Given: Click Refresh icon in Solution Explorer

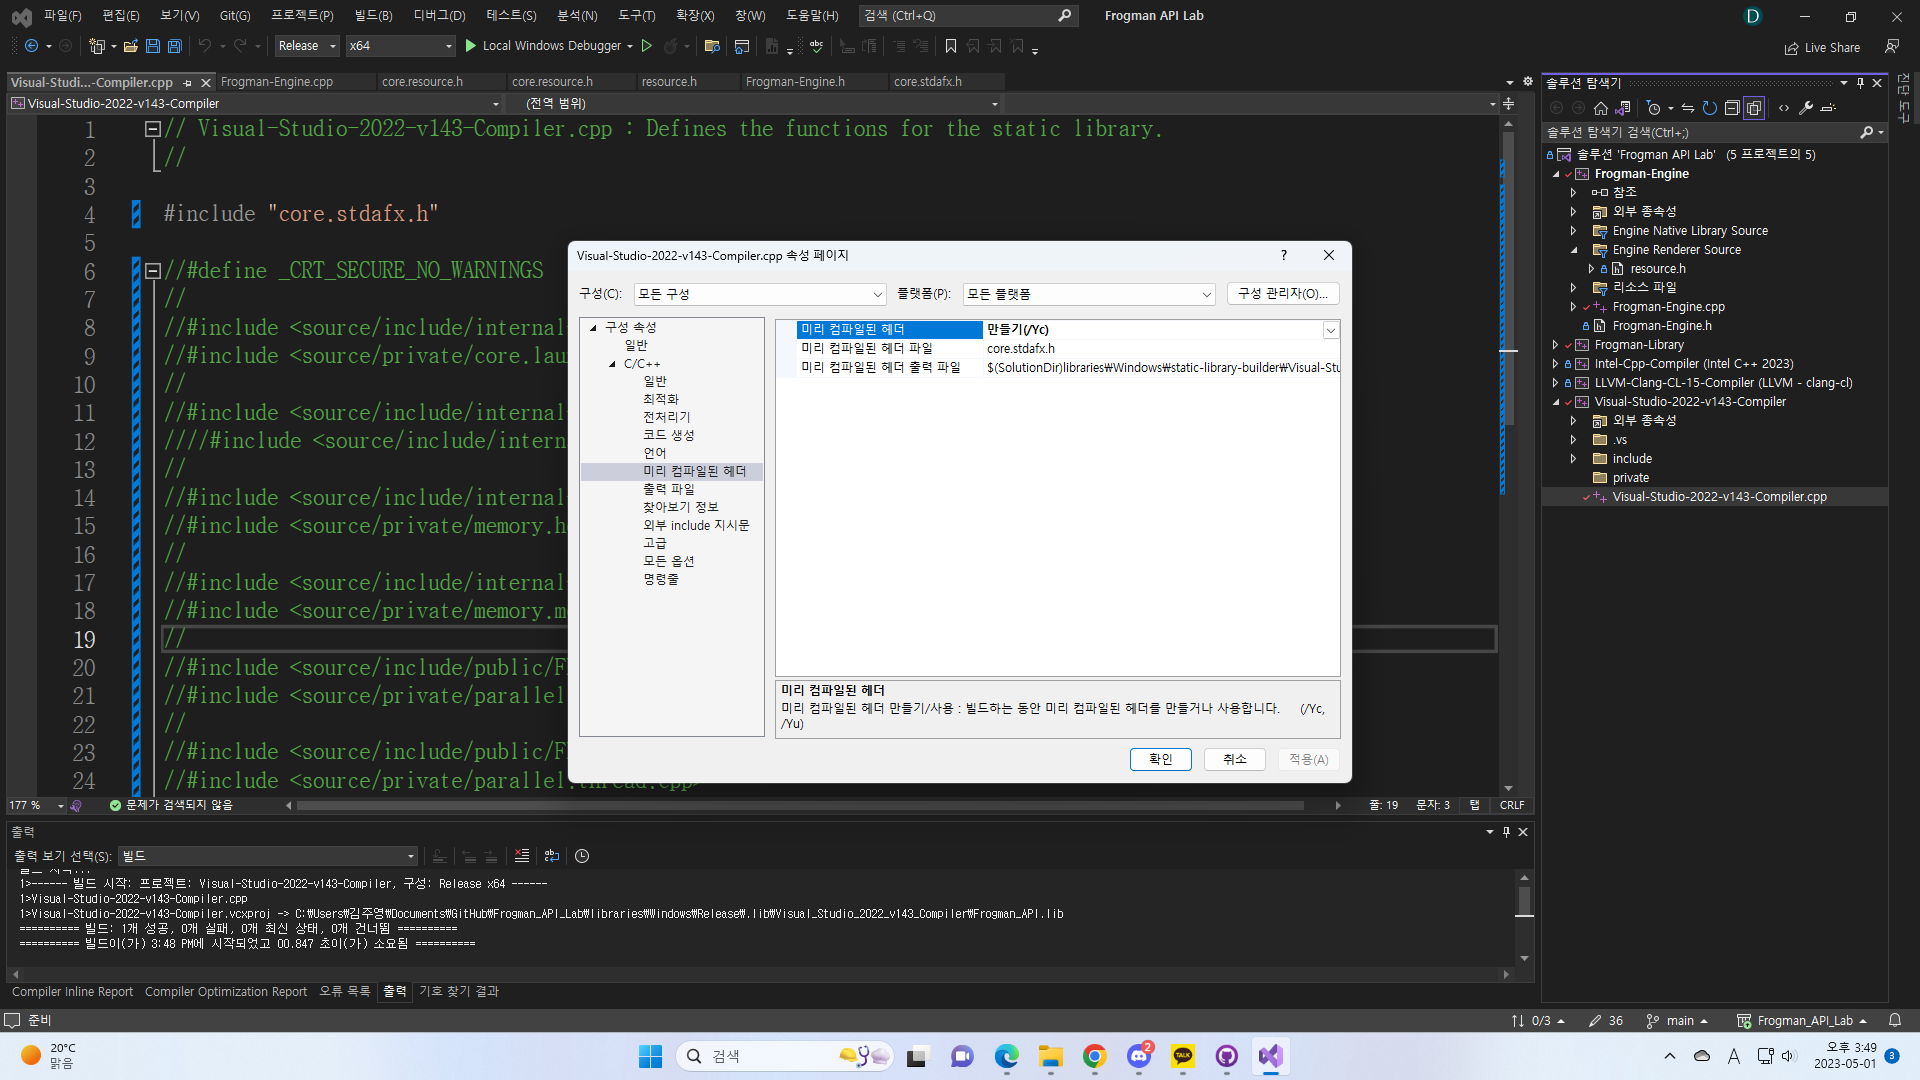Looking at the screenshot, I should (x=1710, y=108).
